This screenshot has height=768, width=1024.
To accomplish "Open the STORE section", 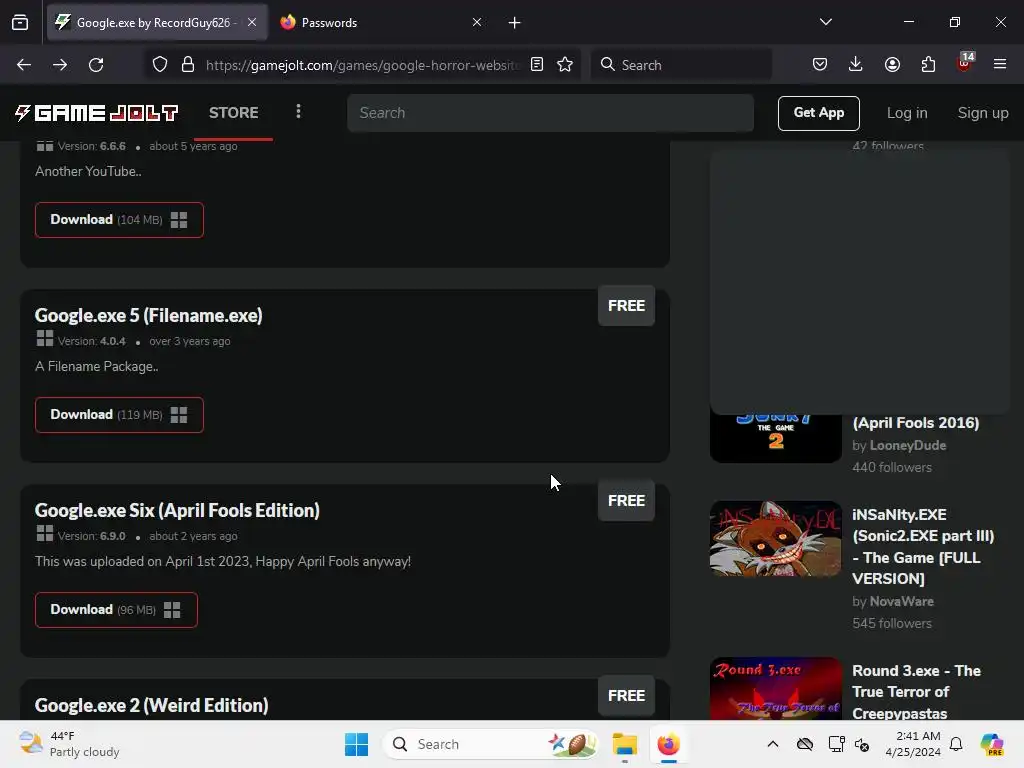I will 234,113.
